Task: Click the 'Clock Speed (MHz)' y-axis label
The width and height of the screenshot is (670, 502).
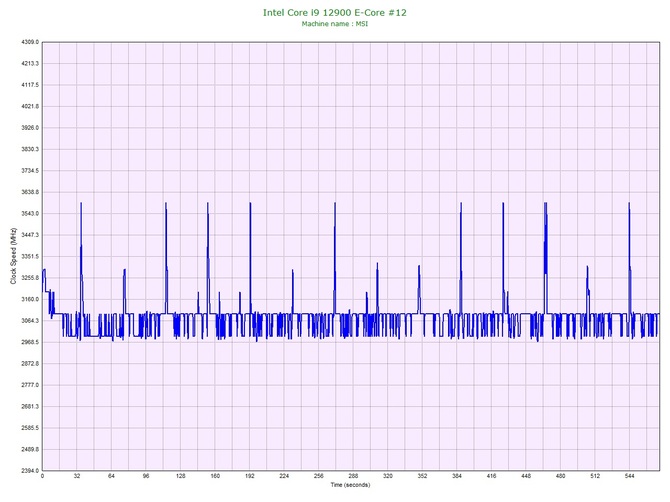Action: tap(12, 256)
